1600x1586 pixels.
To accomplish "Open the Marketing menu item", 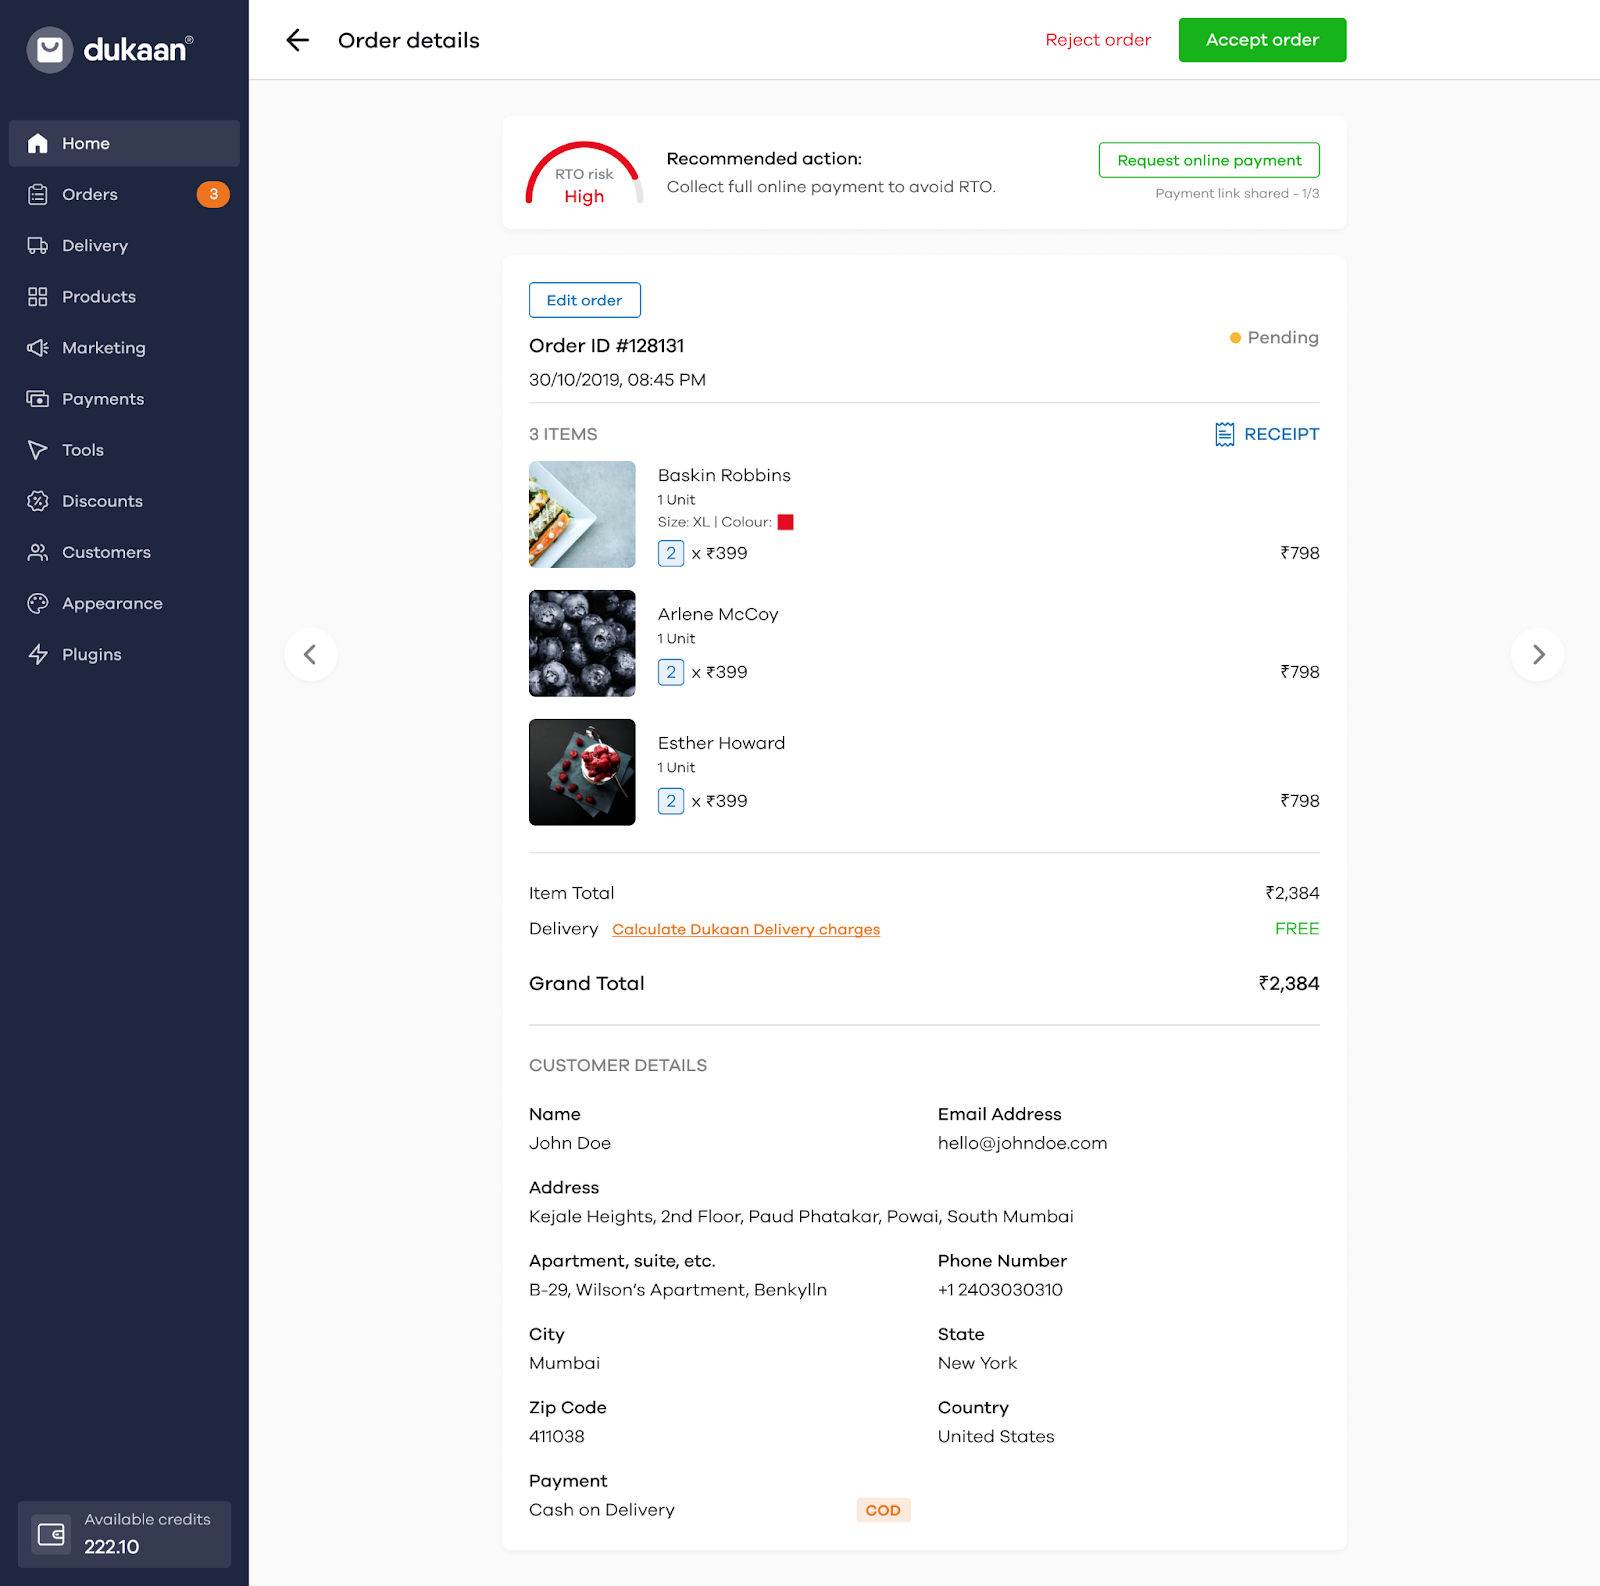I will pos(124,347).
